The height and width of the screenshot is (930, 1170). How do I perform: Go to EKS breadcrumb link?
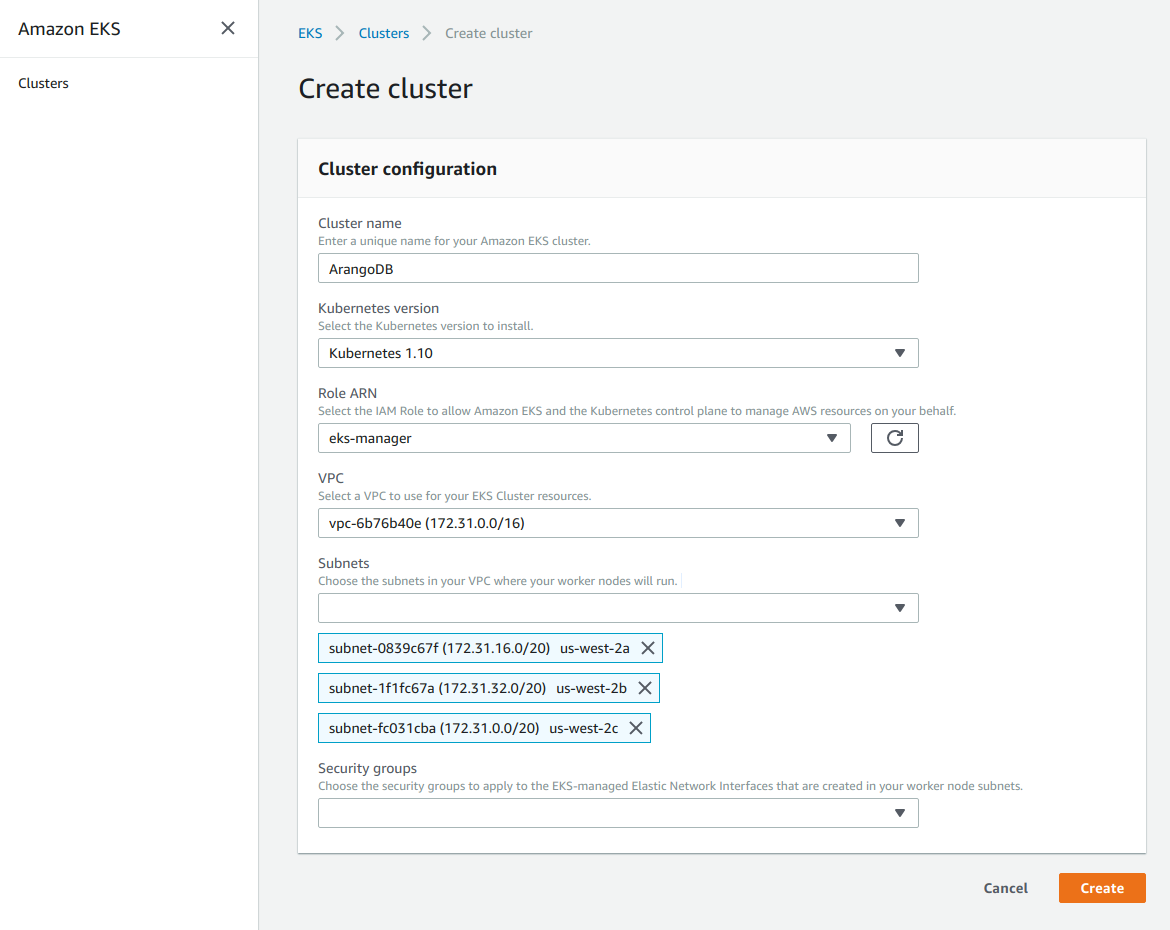point(310,33)
